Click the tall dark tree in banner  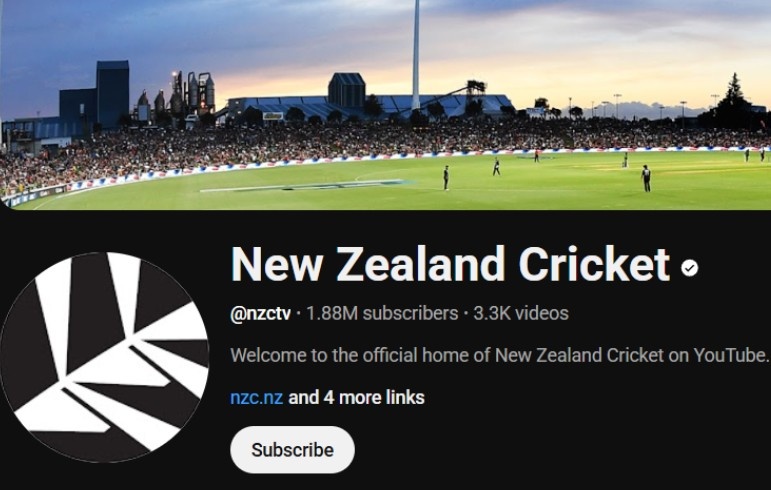click(733, 102)
